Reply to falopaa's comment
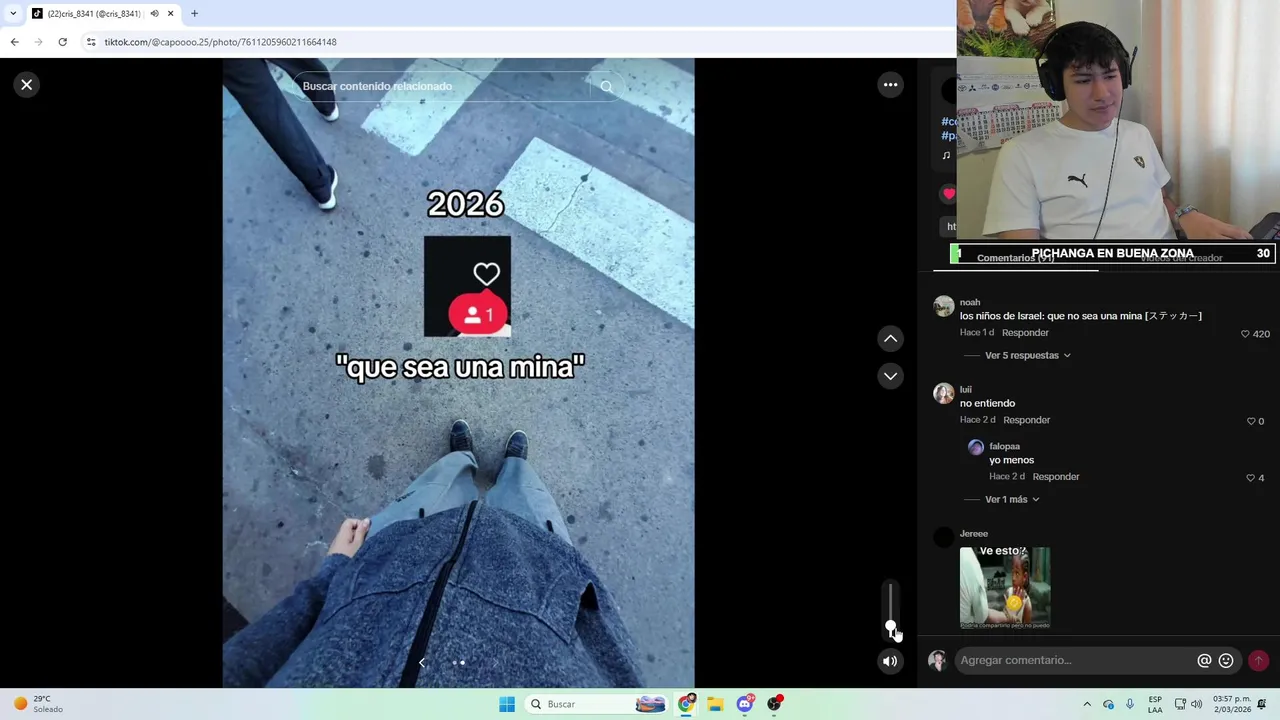Screen dimensions: 1280x720 (1055, 477)
